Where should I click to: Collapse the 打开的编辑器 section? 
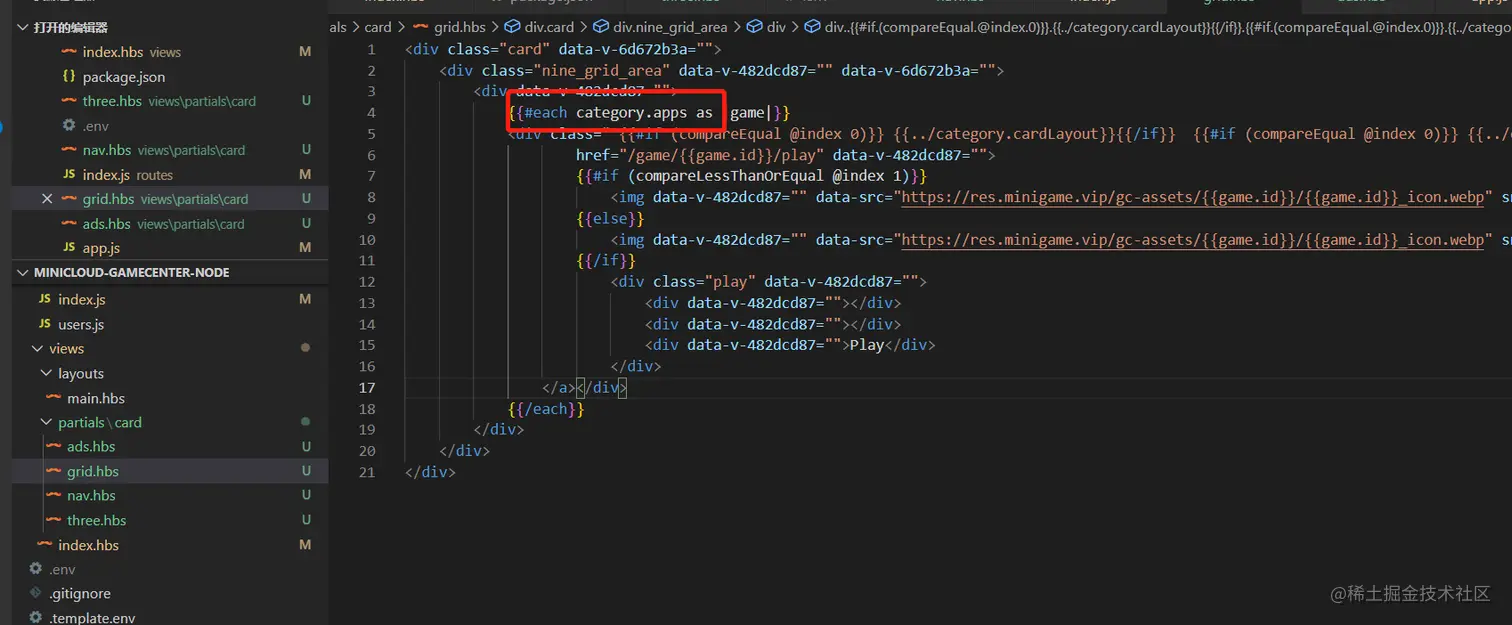tap(23, 28)
